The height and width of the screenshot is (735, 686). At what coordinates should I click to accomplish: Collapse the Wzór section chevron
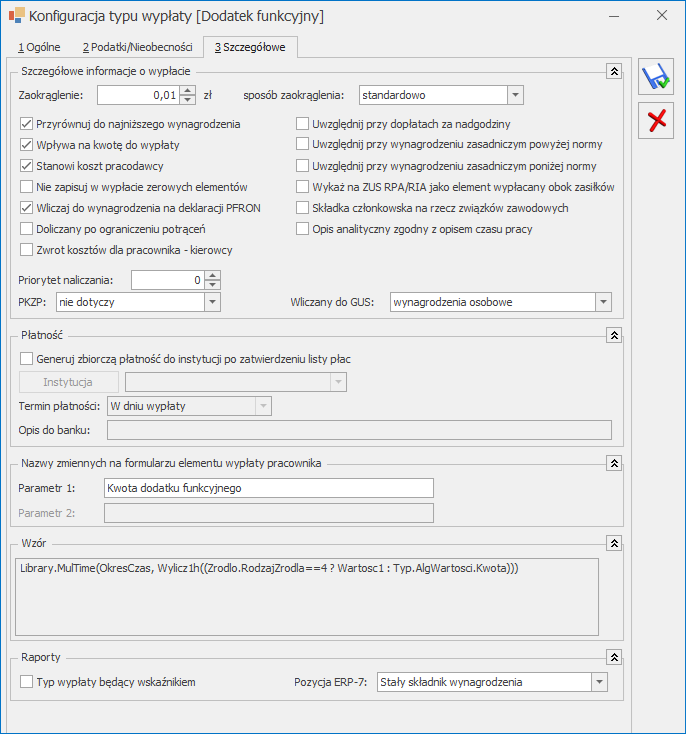click(614, 541)
